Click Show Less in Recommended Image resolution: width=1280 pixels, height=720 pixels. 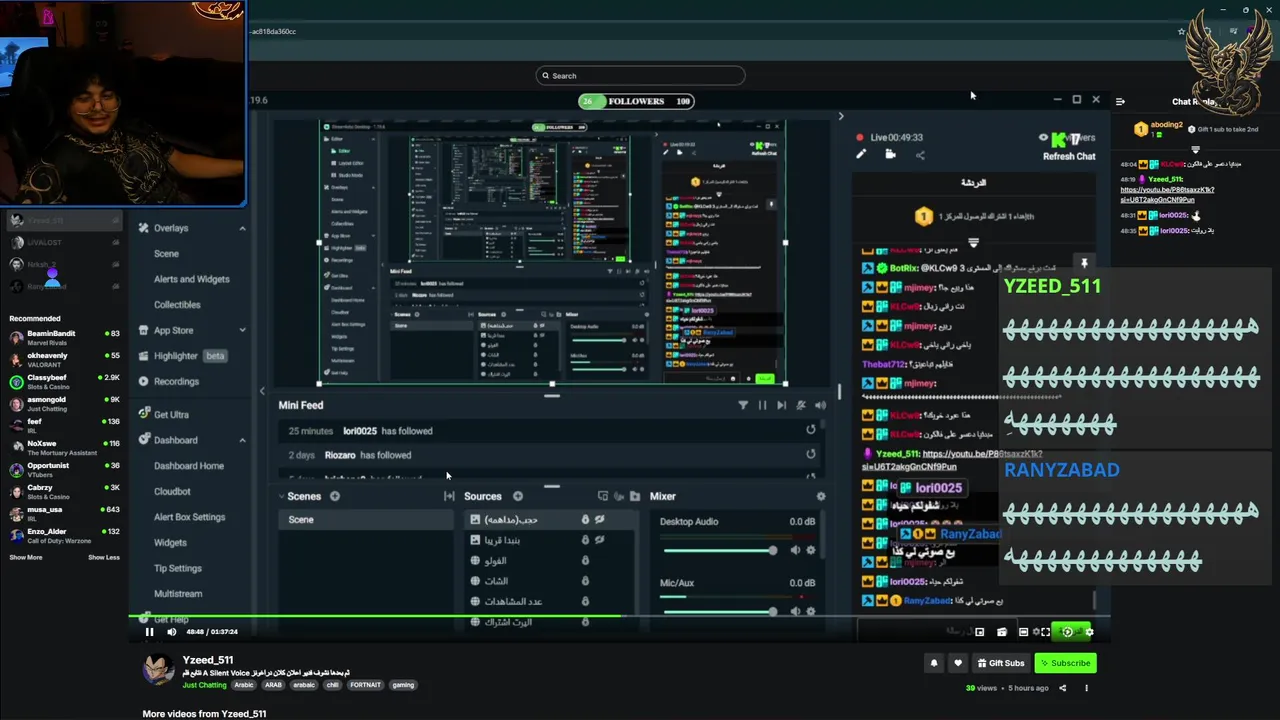coord(104,557)
